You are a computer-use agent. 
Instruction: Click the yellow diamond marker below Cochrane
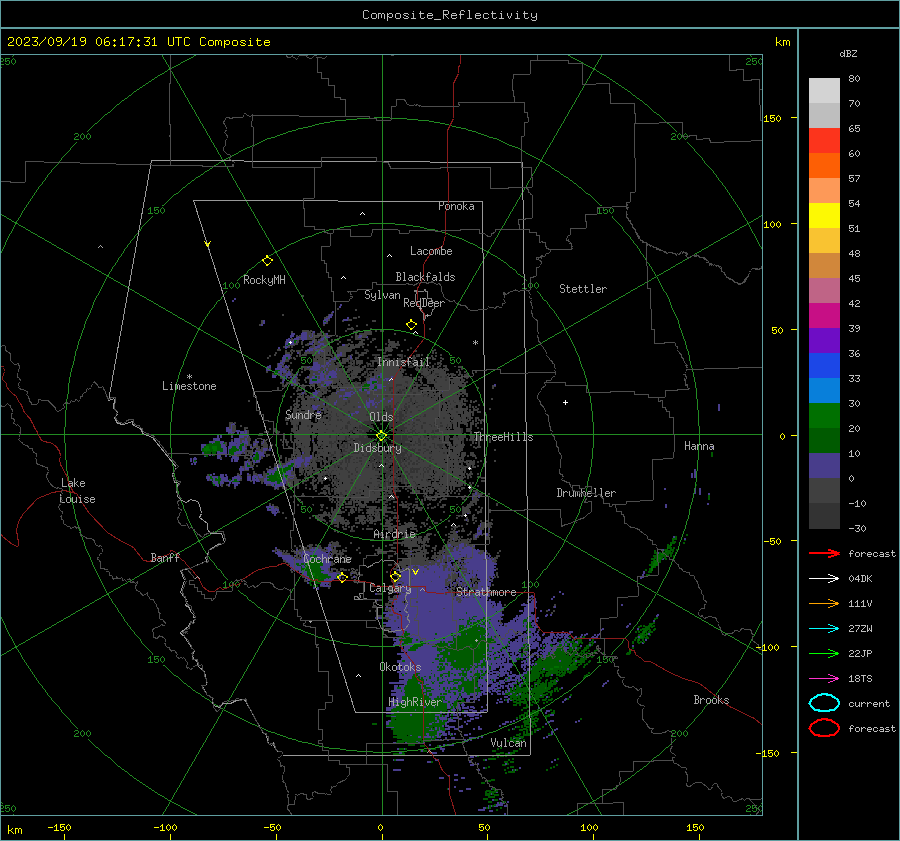point(342,578)
